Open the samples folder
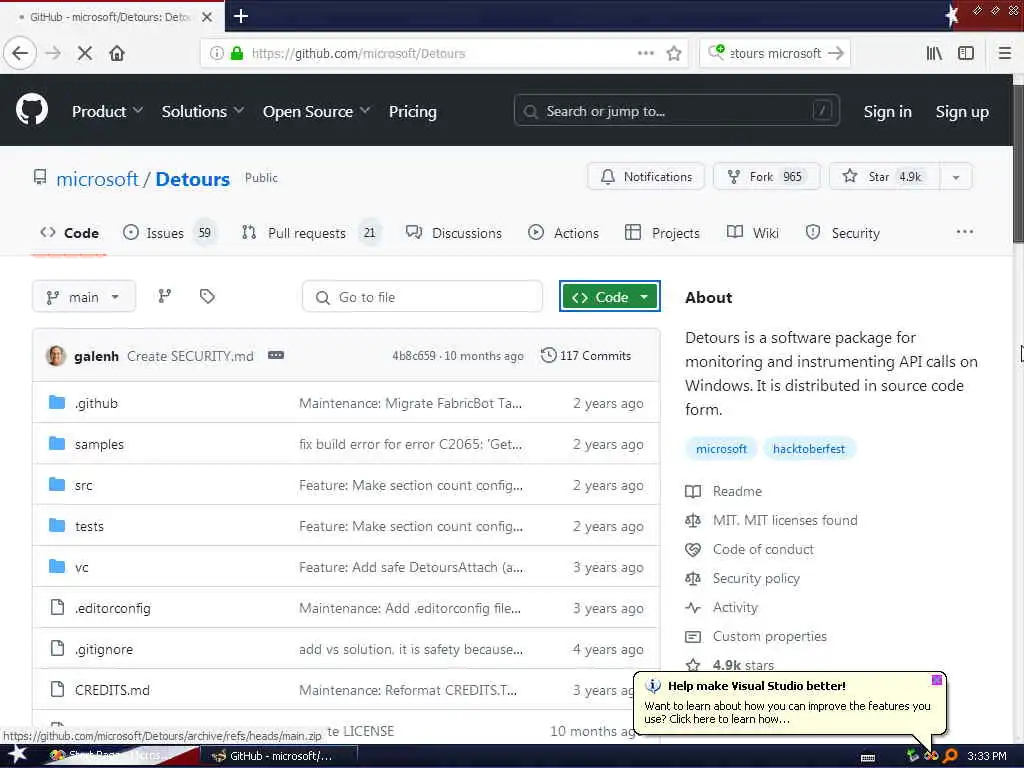The image size is (1024, 768). click(99, 444)
